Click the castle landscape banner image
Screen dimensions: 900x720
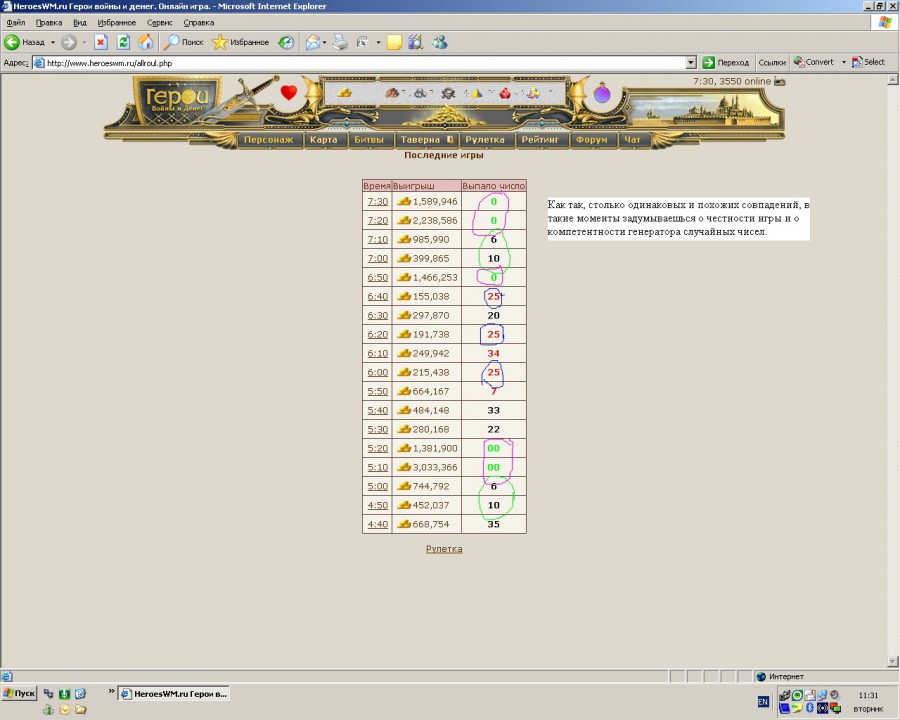point(704,110)
